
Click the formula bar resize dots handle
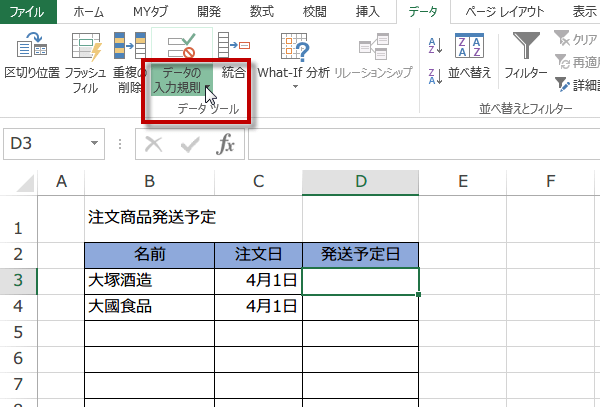pos(120,144)
